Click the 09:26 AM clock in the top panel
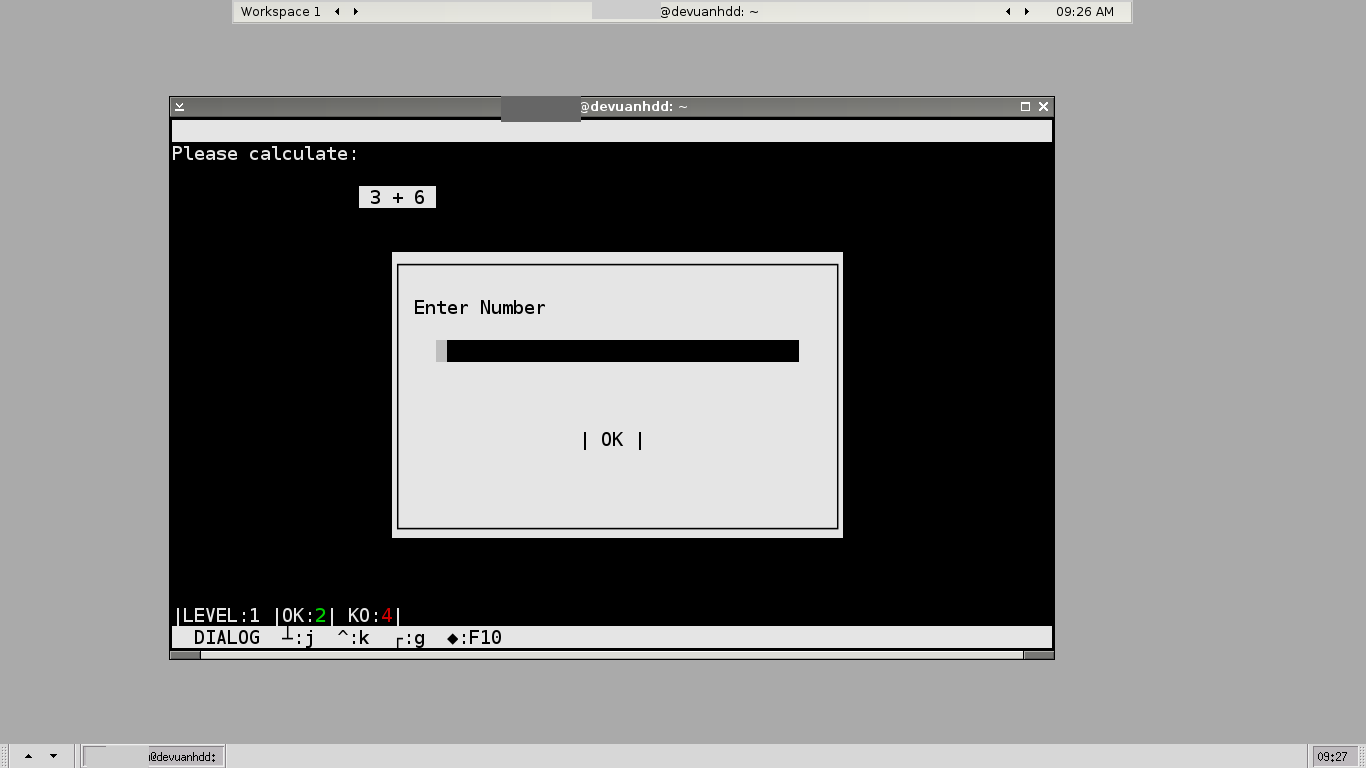Image resolution: width=1366 pixels, height=768 pixels. 1085,12
